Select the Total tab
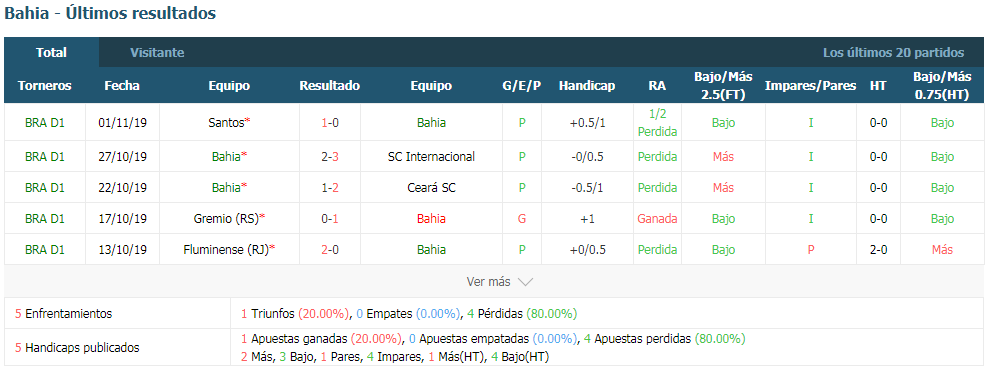989x368 pixels. coord(52,52)
